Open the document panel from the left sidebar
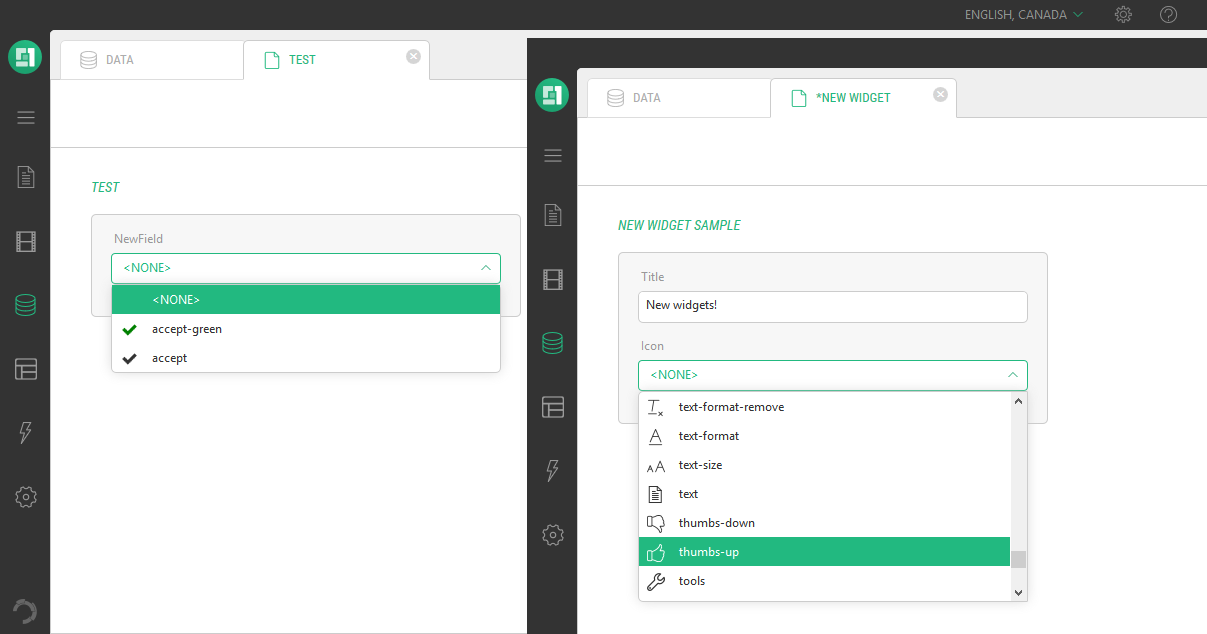 pos(25,176)
